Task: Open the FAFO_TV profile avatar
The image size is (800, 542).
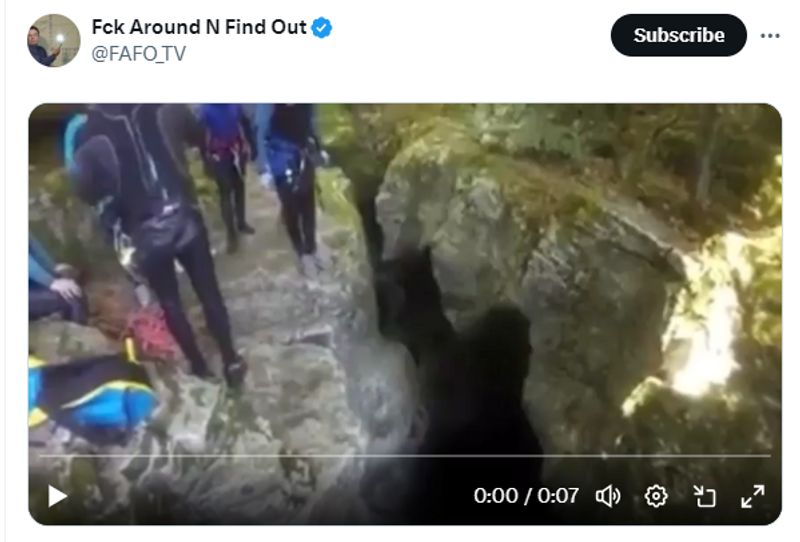Action: pyautogui.click(x=54, y=40)
